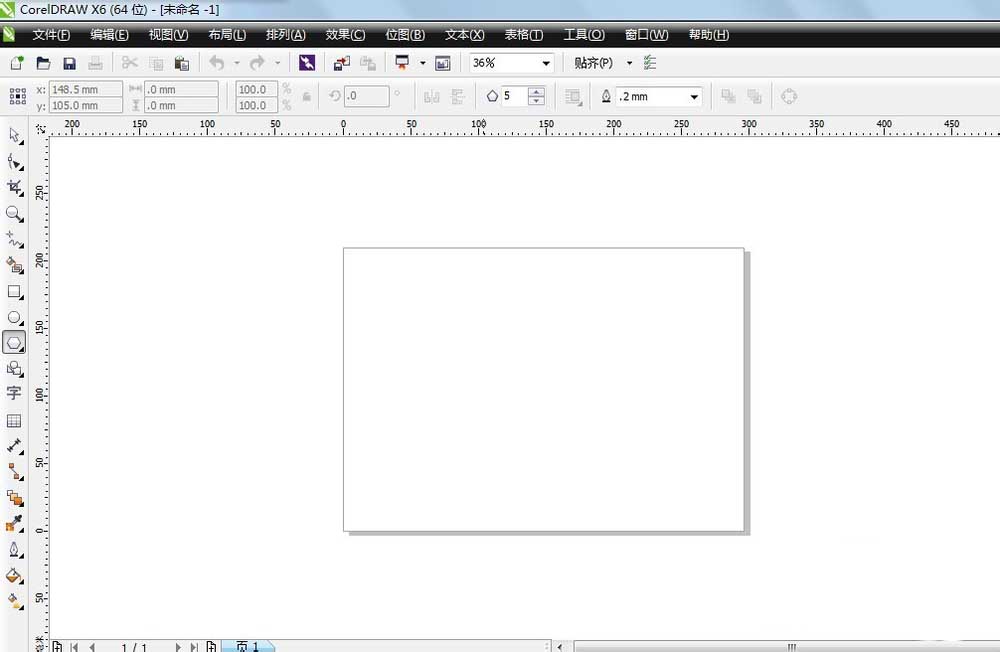Select the Table tool
This screenshot has height=652, width=1000.
[x=14, y=421]
